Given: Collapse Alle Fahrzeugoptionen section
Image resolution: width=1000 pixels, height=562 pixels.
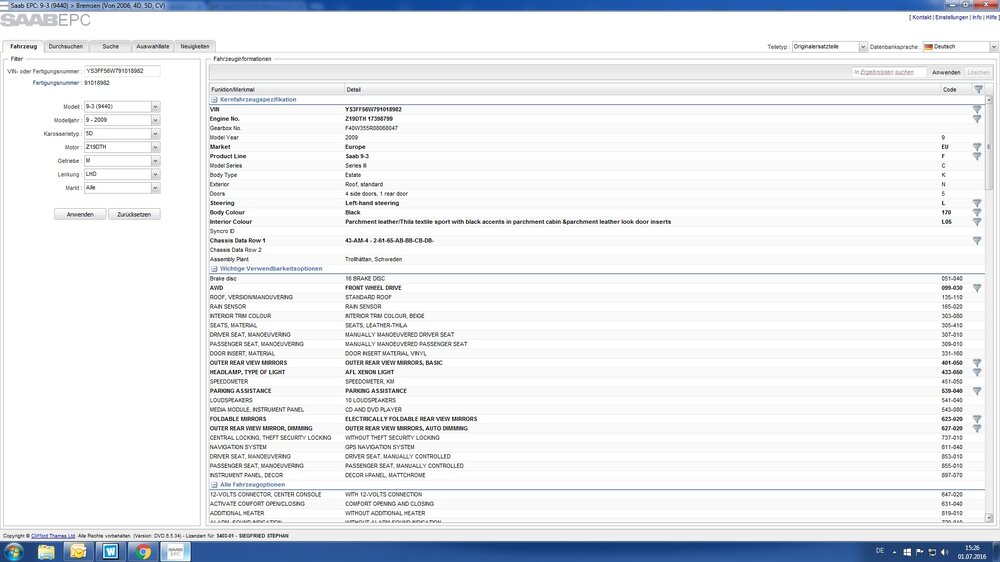Looking at the screenshot, I should (214, 485).
